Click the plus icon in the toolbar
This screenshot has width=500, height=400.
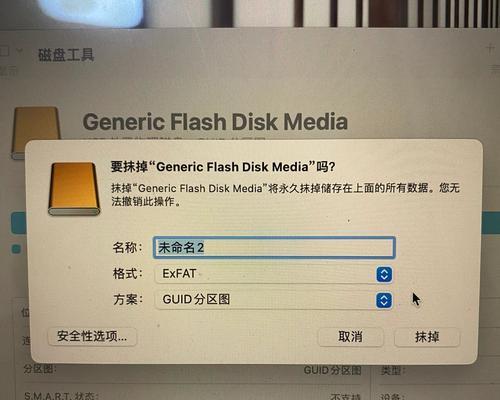pos(490,49)
